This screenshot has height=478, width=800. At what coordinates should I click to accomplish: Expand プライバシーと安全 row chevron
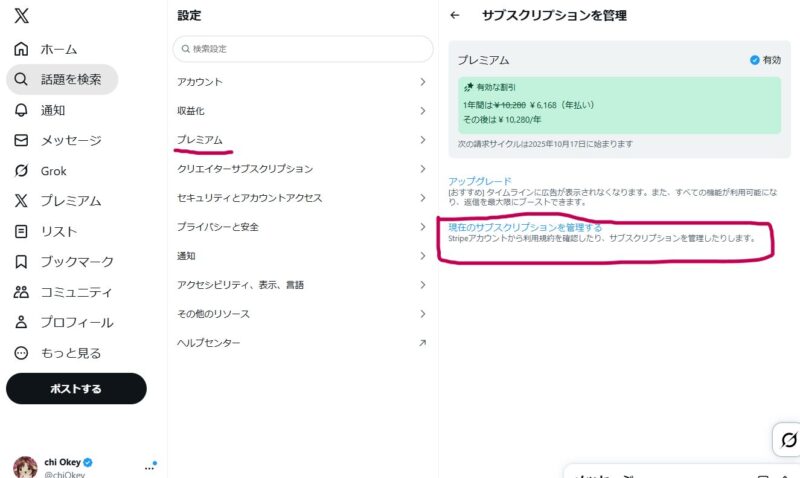coord(422,227)
